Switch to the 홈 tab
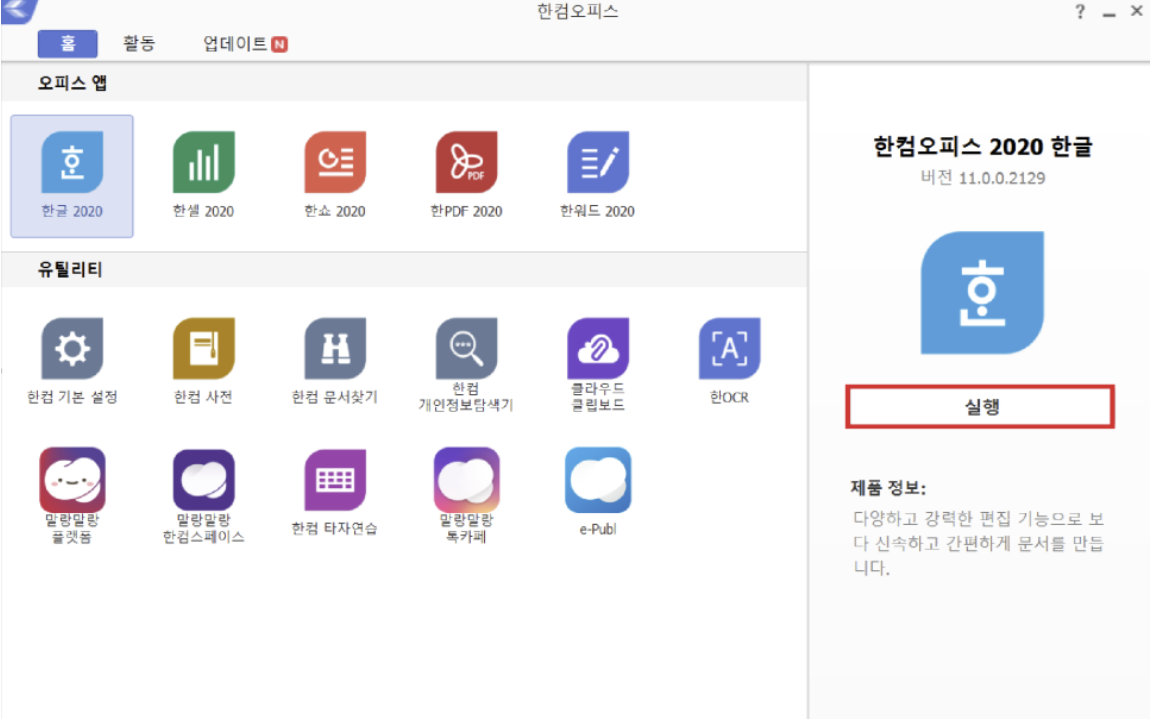This screenshot has height=719, width=1151. (68, 44)
